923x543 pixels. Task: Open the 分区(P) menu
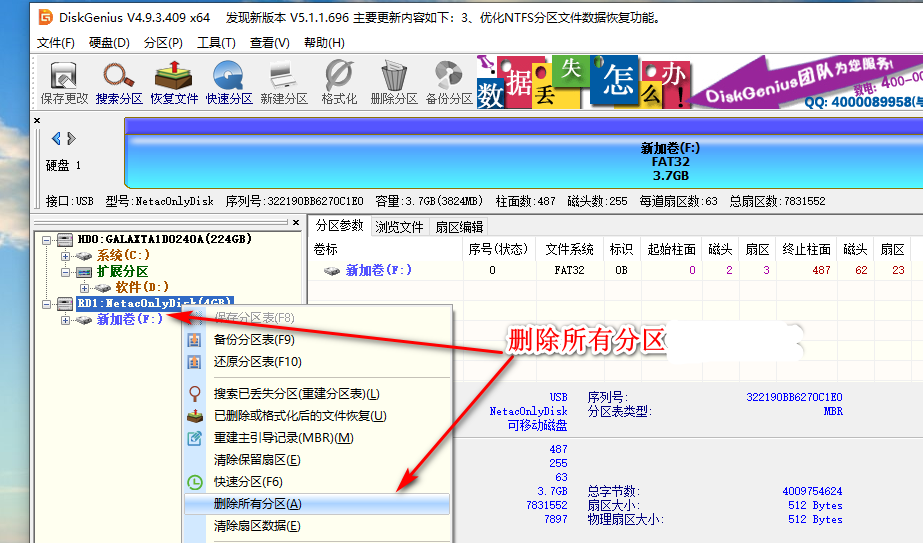click(163, 43)
